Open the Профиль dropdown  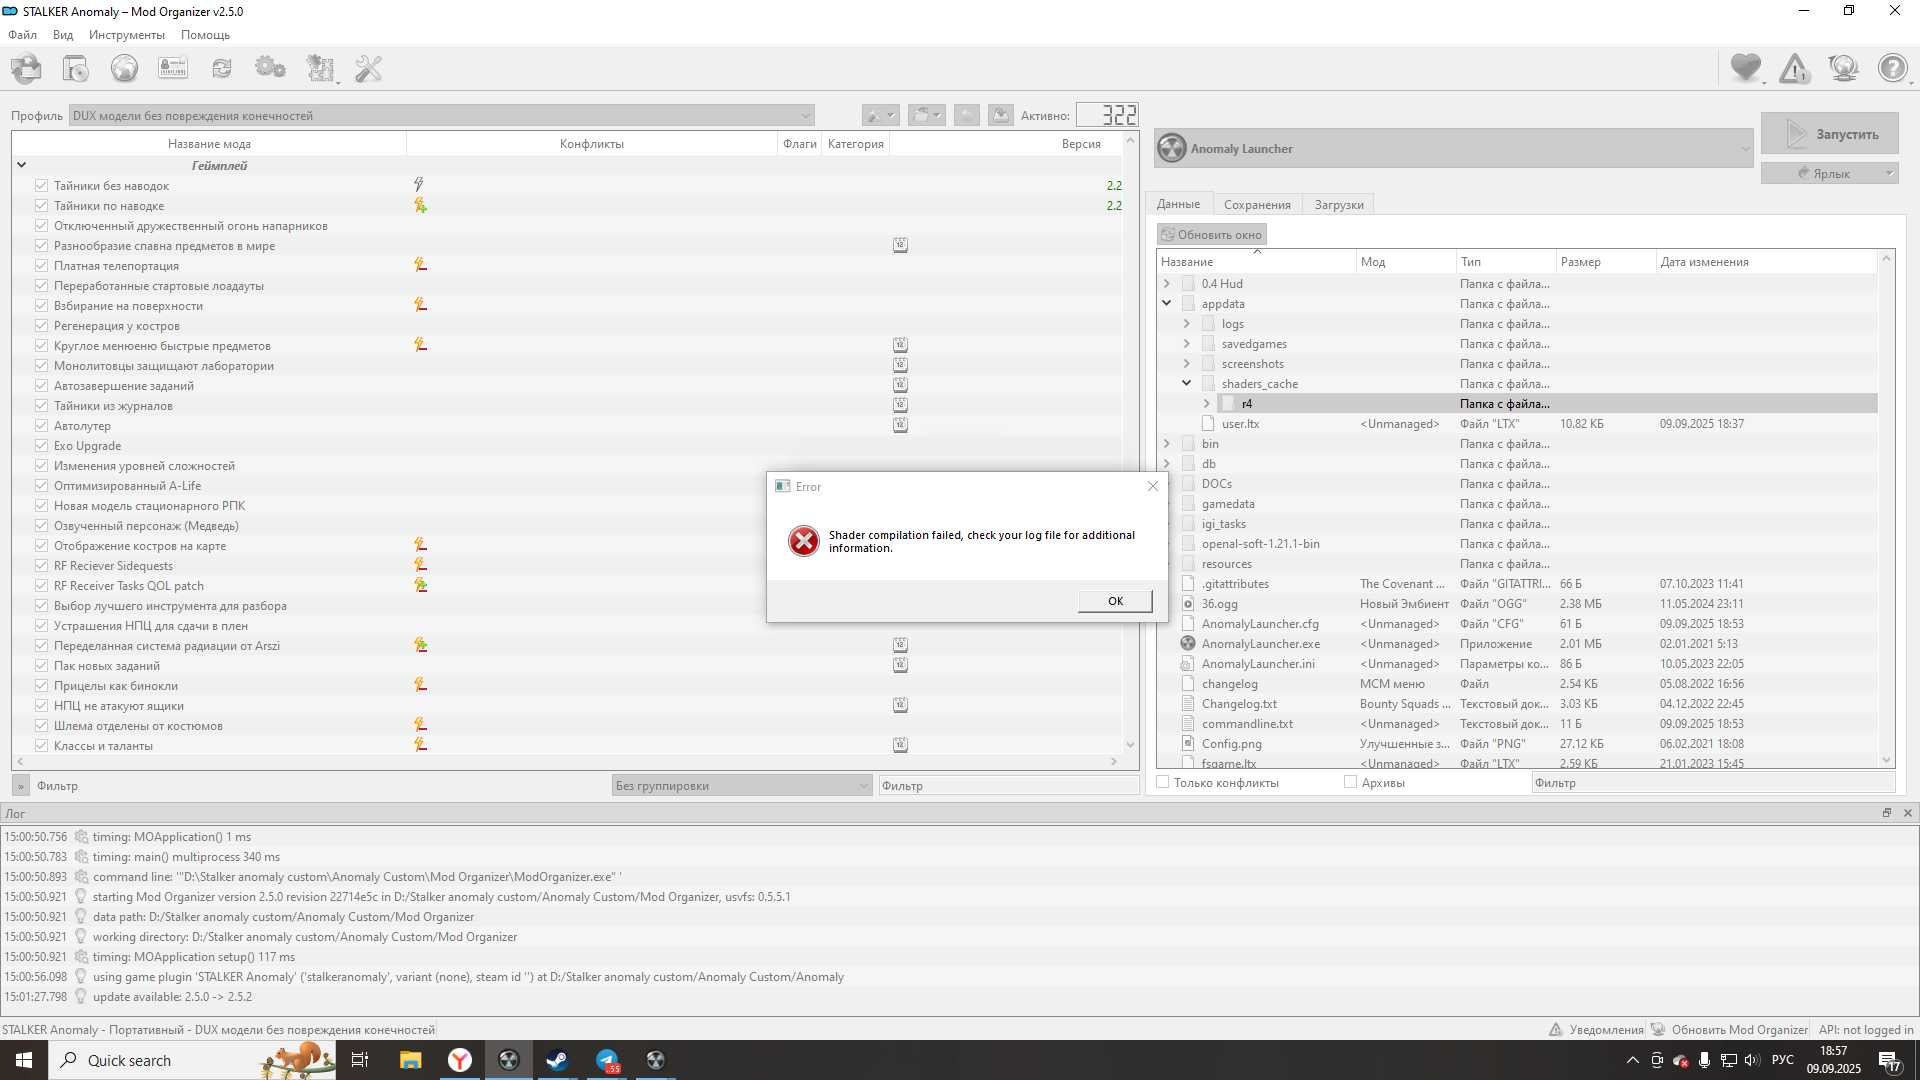(x=441, y=115)
